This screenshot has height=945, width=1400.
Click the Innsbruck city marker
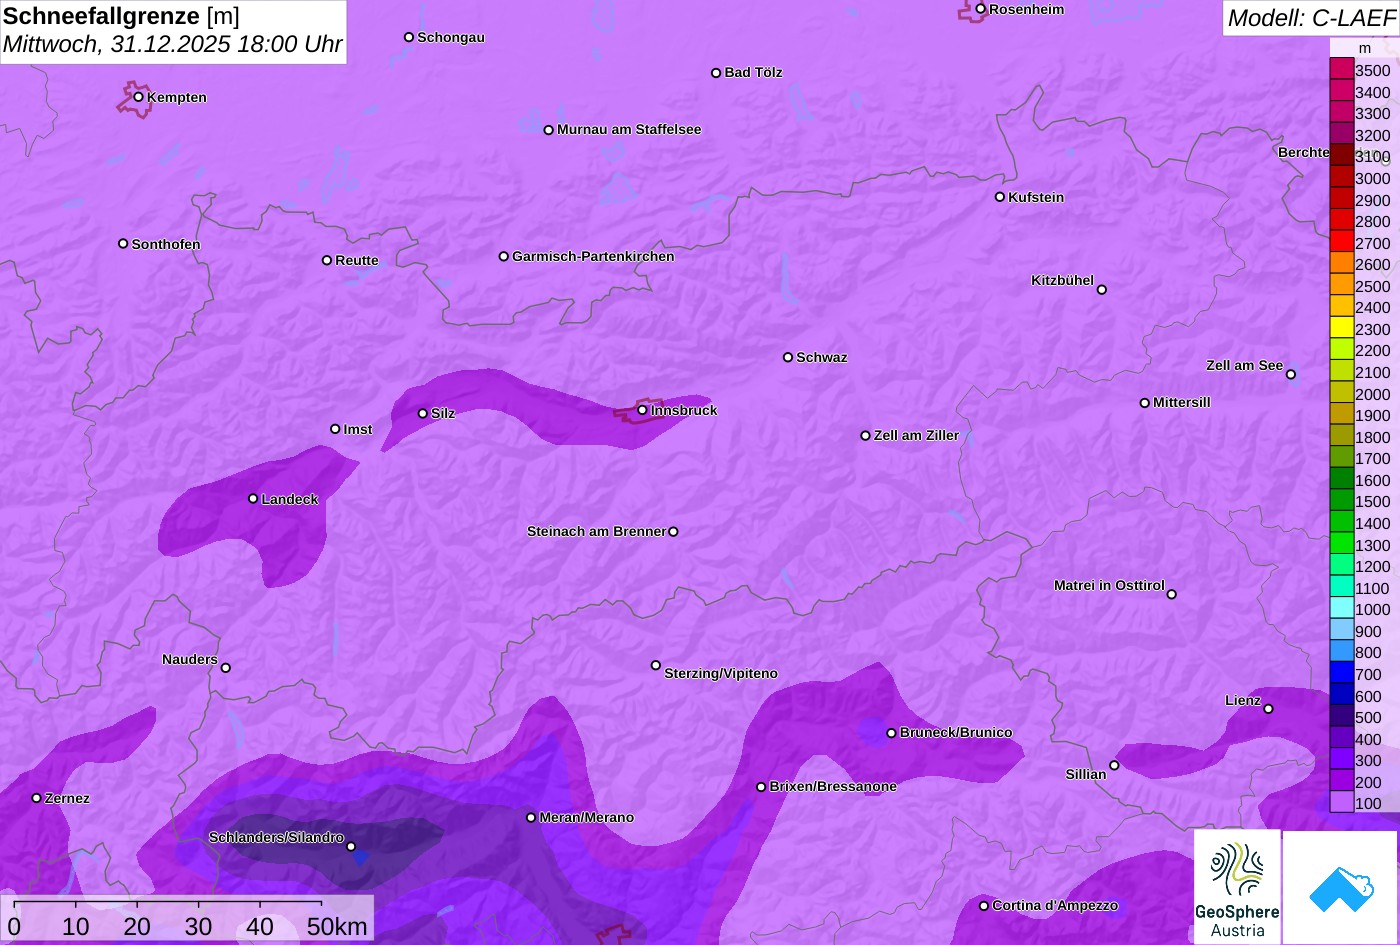click(642, 410)
